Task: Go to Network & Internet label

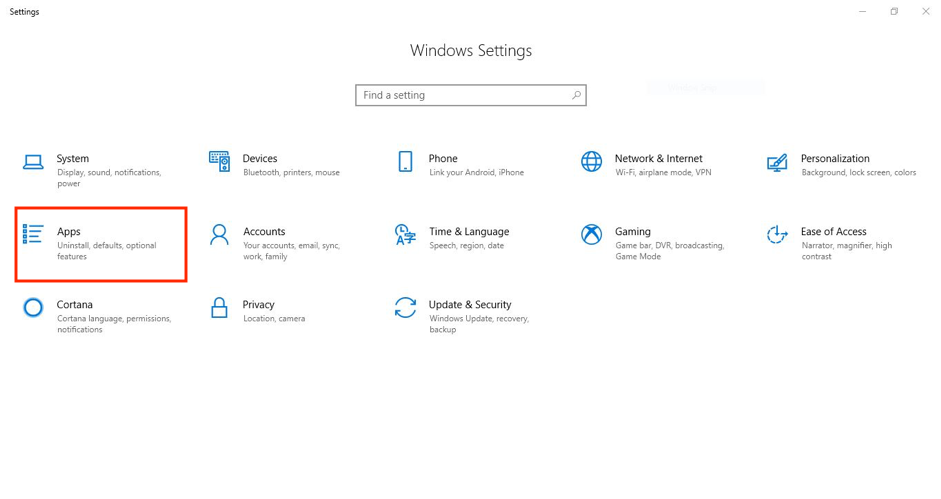Action: coord(658,159)
